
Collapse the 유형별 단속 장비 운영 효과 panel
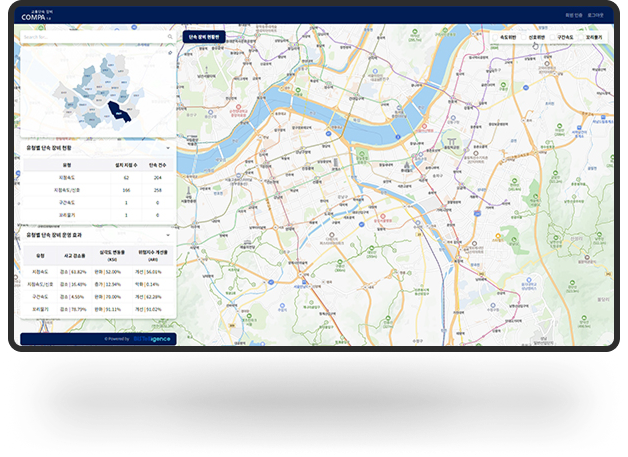click(168, 236)
